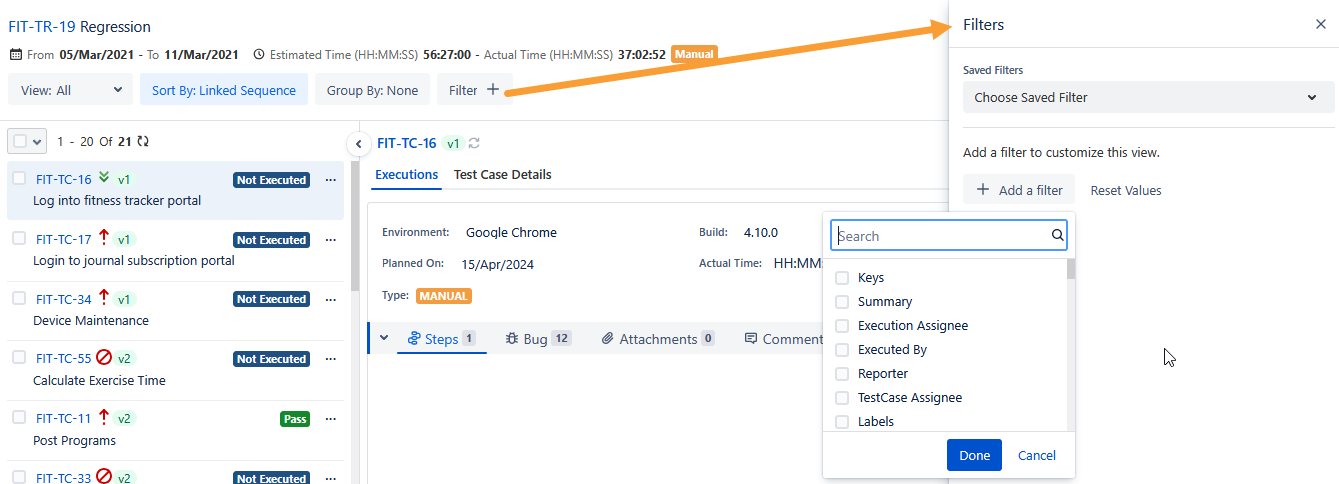Open the Comment tab
Image resolution: width=1339 pixels, height=484 pixels.
click(x=785, y=339)
